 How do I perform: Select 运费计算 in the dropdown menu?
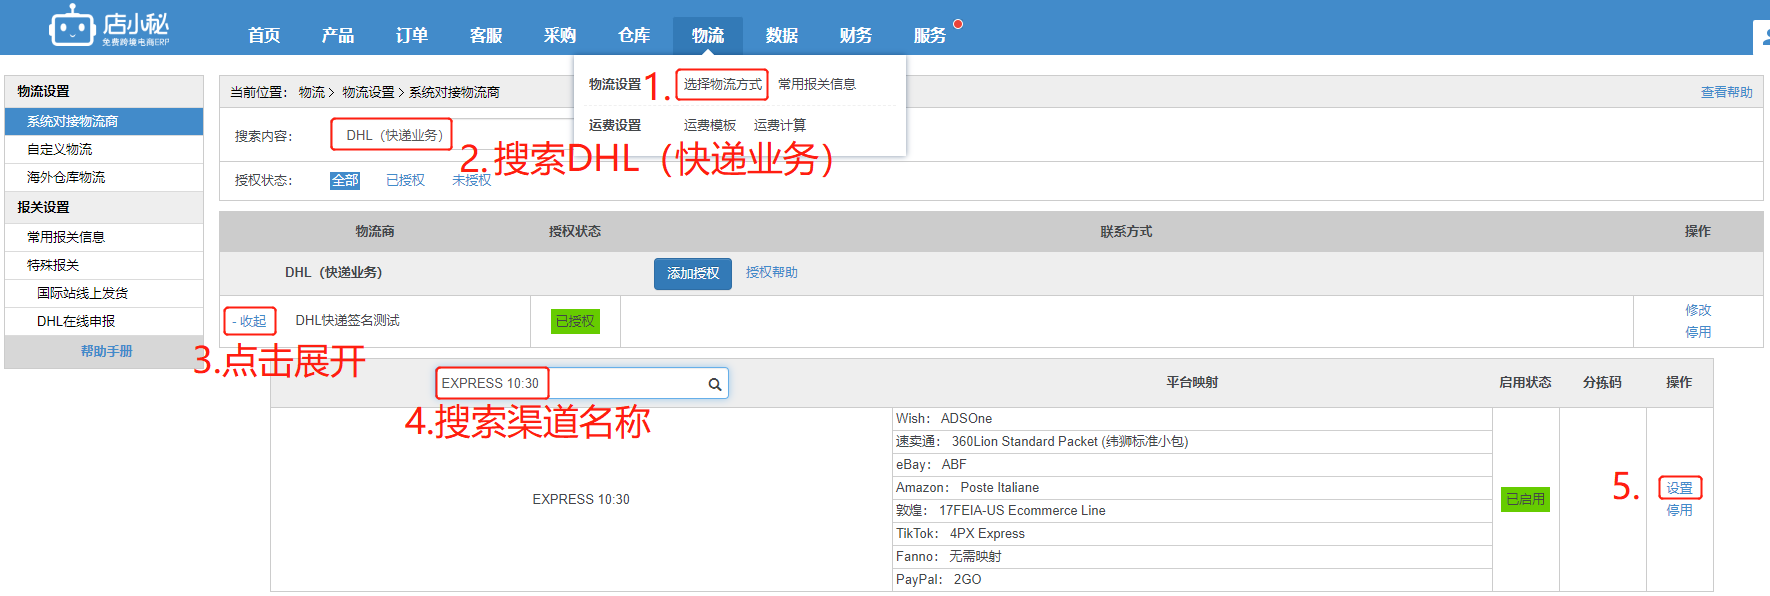coord(780,125)
